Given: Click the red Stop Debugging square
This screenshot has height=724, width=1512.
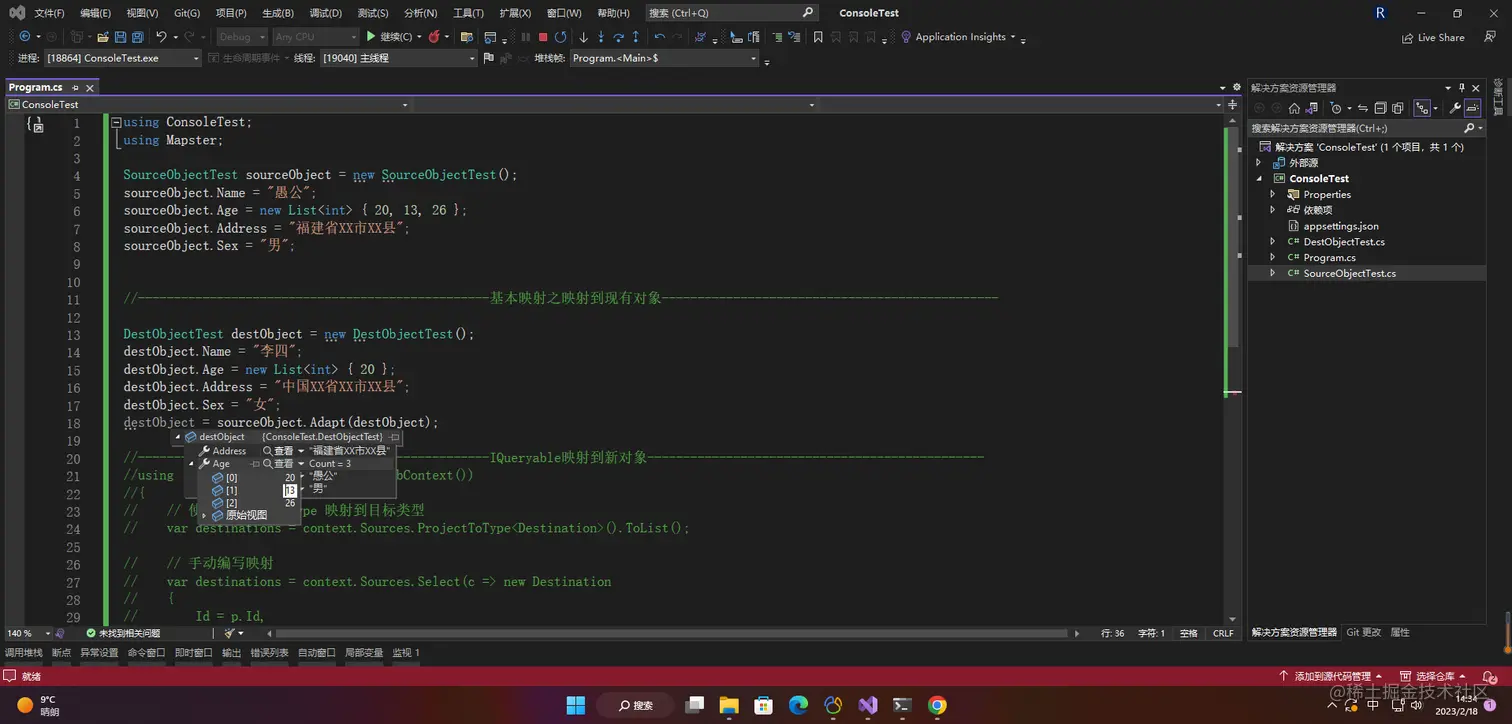Looking at the screenshot, I should pyautogui.click(x=542, y=37).
